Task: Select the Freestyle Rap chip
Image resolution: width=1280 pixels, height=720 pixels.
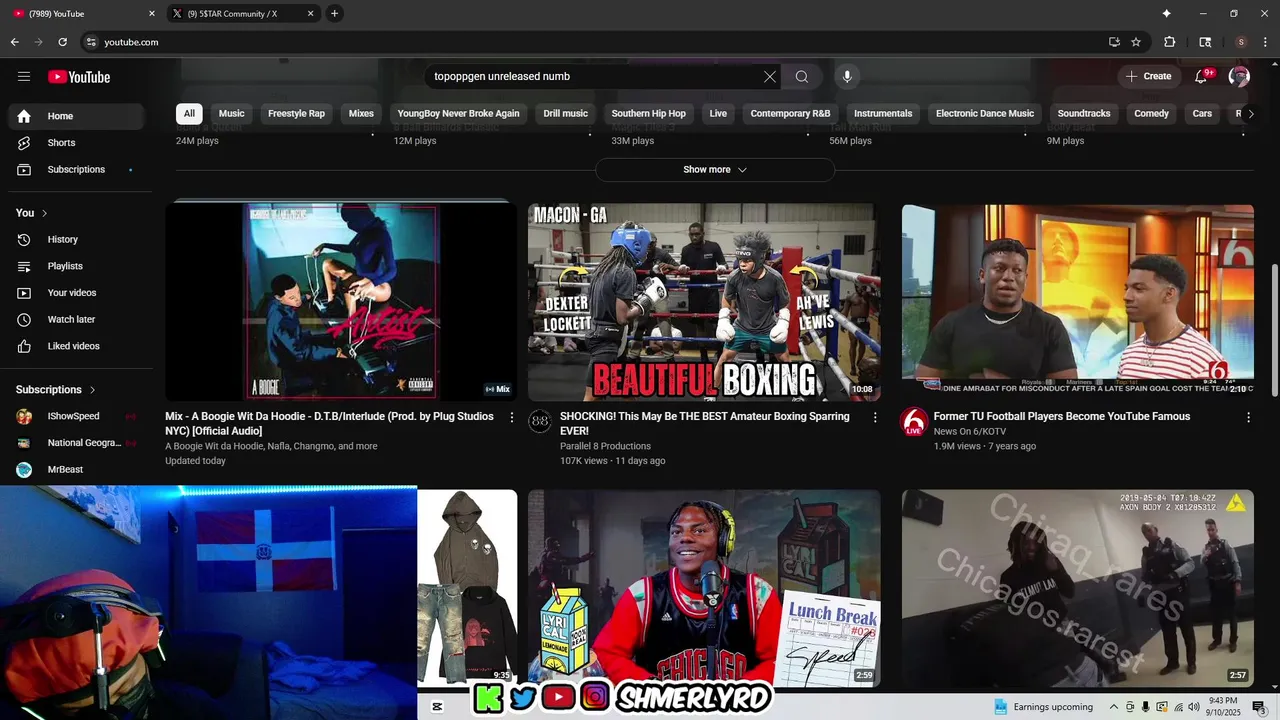Action: (x=296, y=114)
